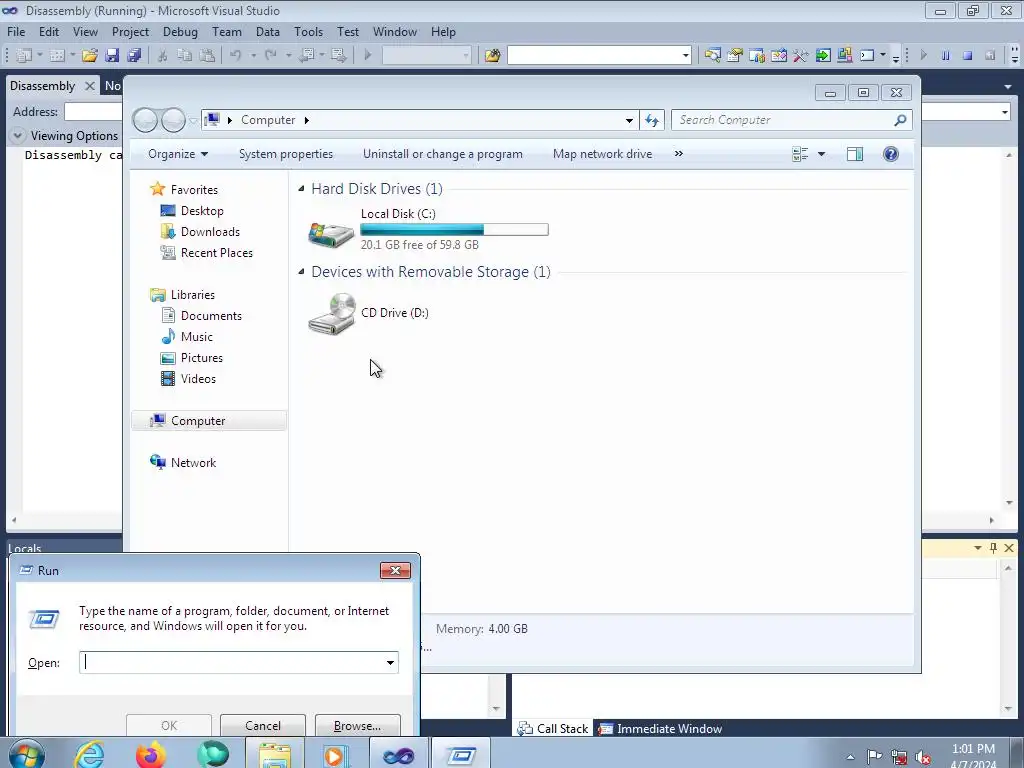Click the New Project icon
Viewport: 1024px width, 768px height.
(24, 56)
